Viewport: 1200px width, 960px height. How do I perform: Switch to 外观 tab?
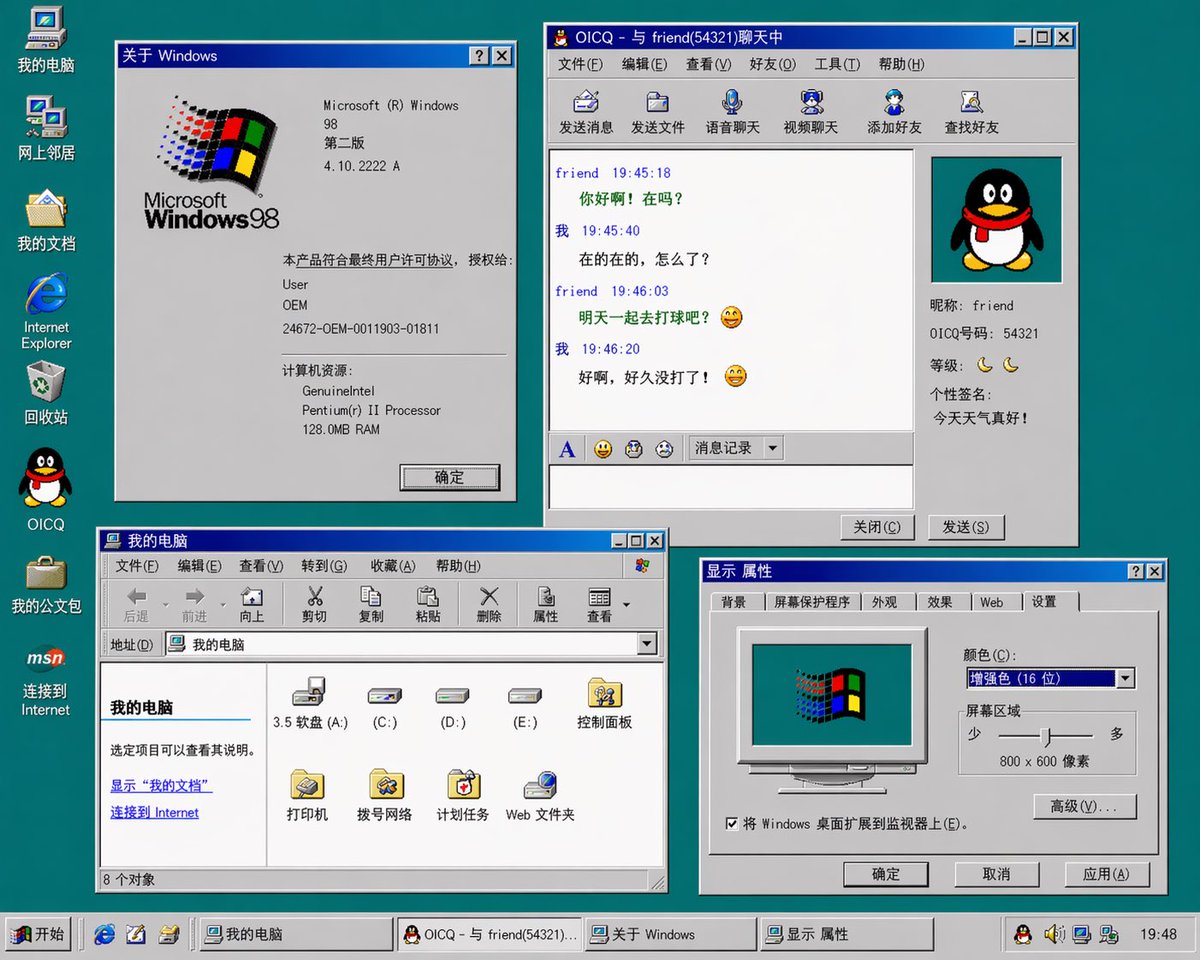884,602
